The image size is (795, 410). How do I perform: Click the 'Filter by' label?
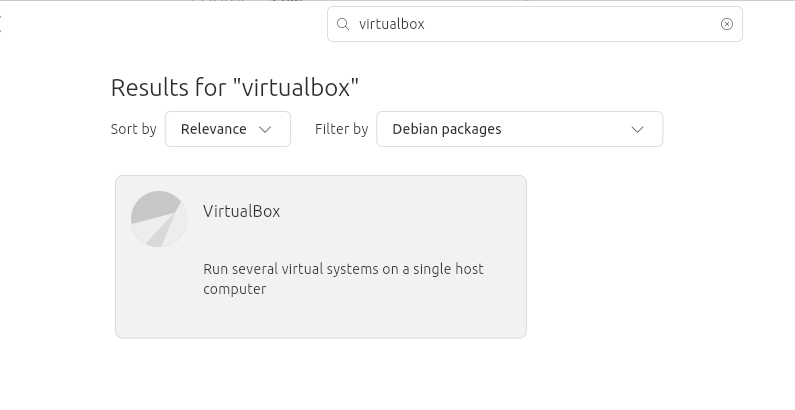pyautogui.click(x=341, y=129)
